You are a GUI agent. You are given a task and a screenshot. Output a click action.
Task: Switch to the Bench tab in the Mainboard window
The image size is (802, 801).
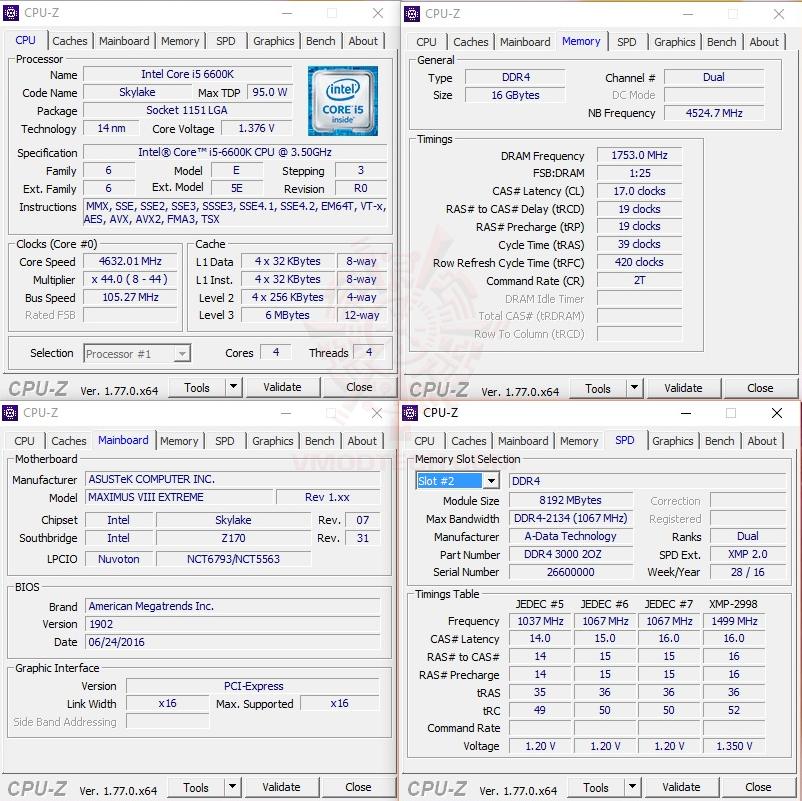[x=319, y=440]
